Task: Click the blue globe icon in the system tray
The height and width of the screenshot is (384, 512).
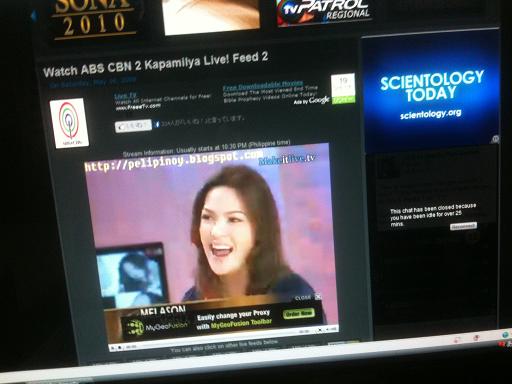Action: [x=506, y=334]
